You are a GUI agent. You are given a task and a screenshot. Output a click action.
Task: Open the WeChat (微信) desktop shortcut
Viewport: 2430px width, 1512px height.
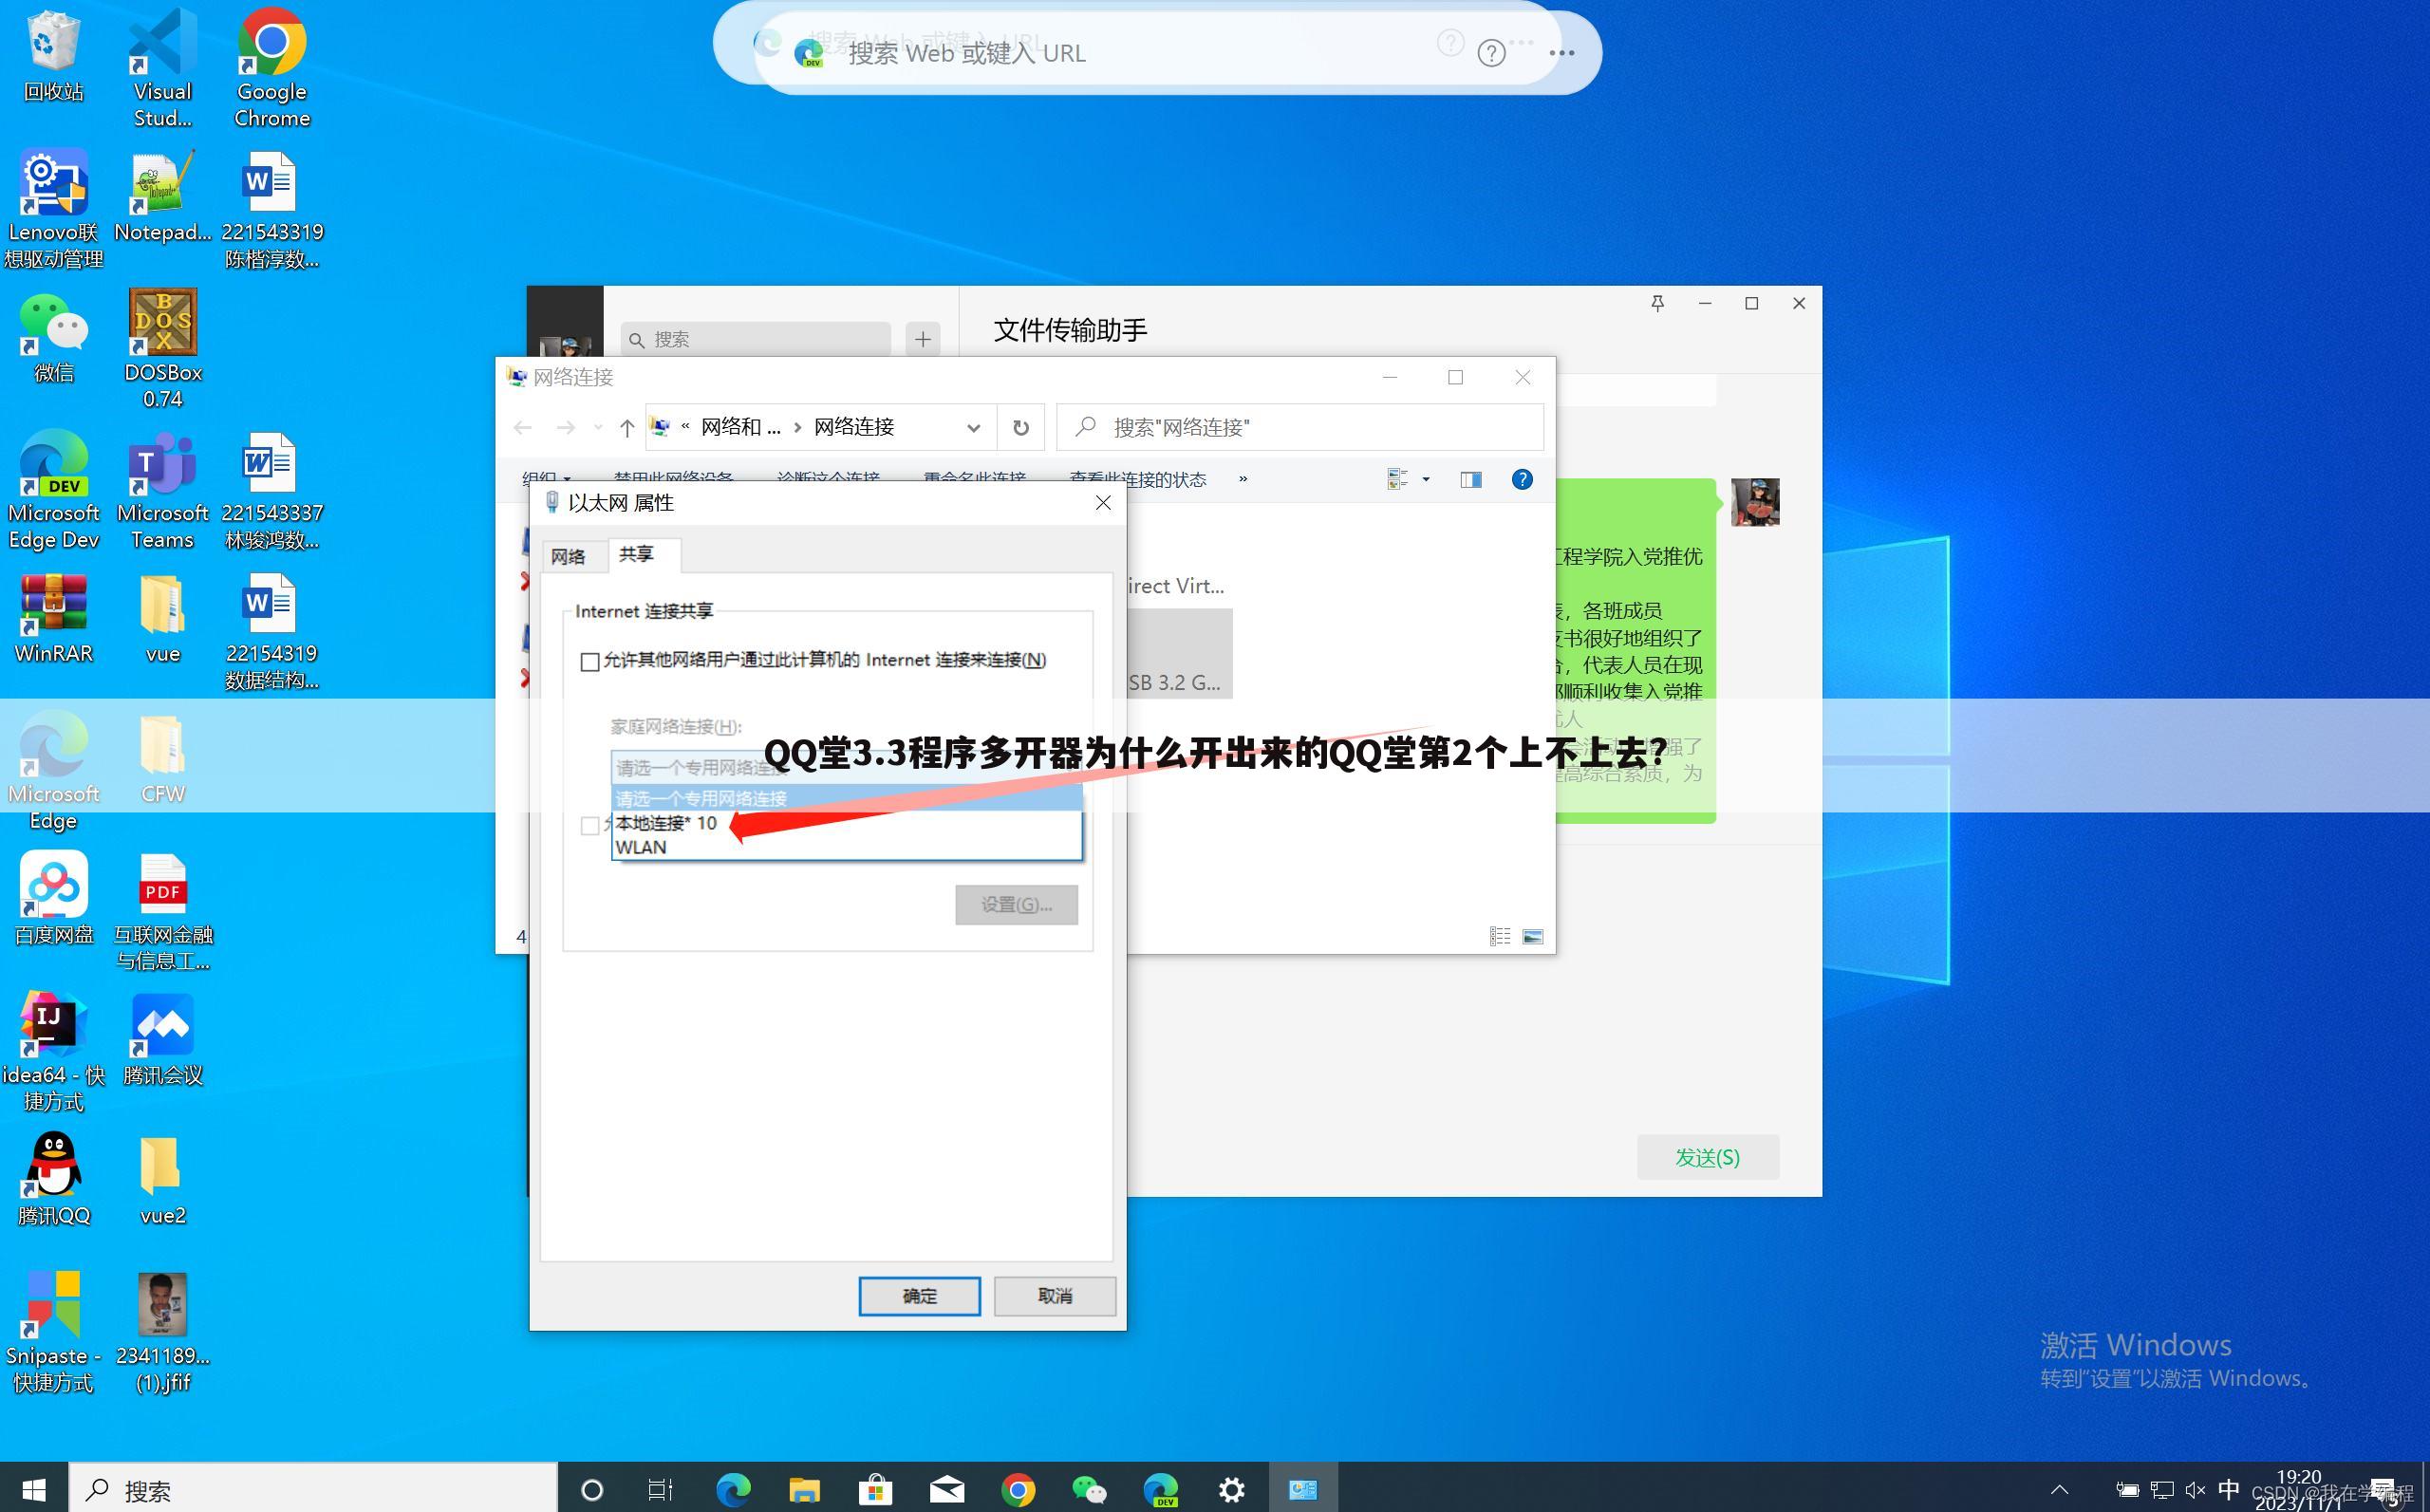pyautogui.click(x=53, y=337)
